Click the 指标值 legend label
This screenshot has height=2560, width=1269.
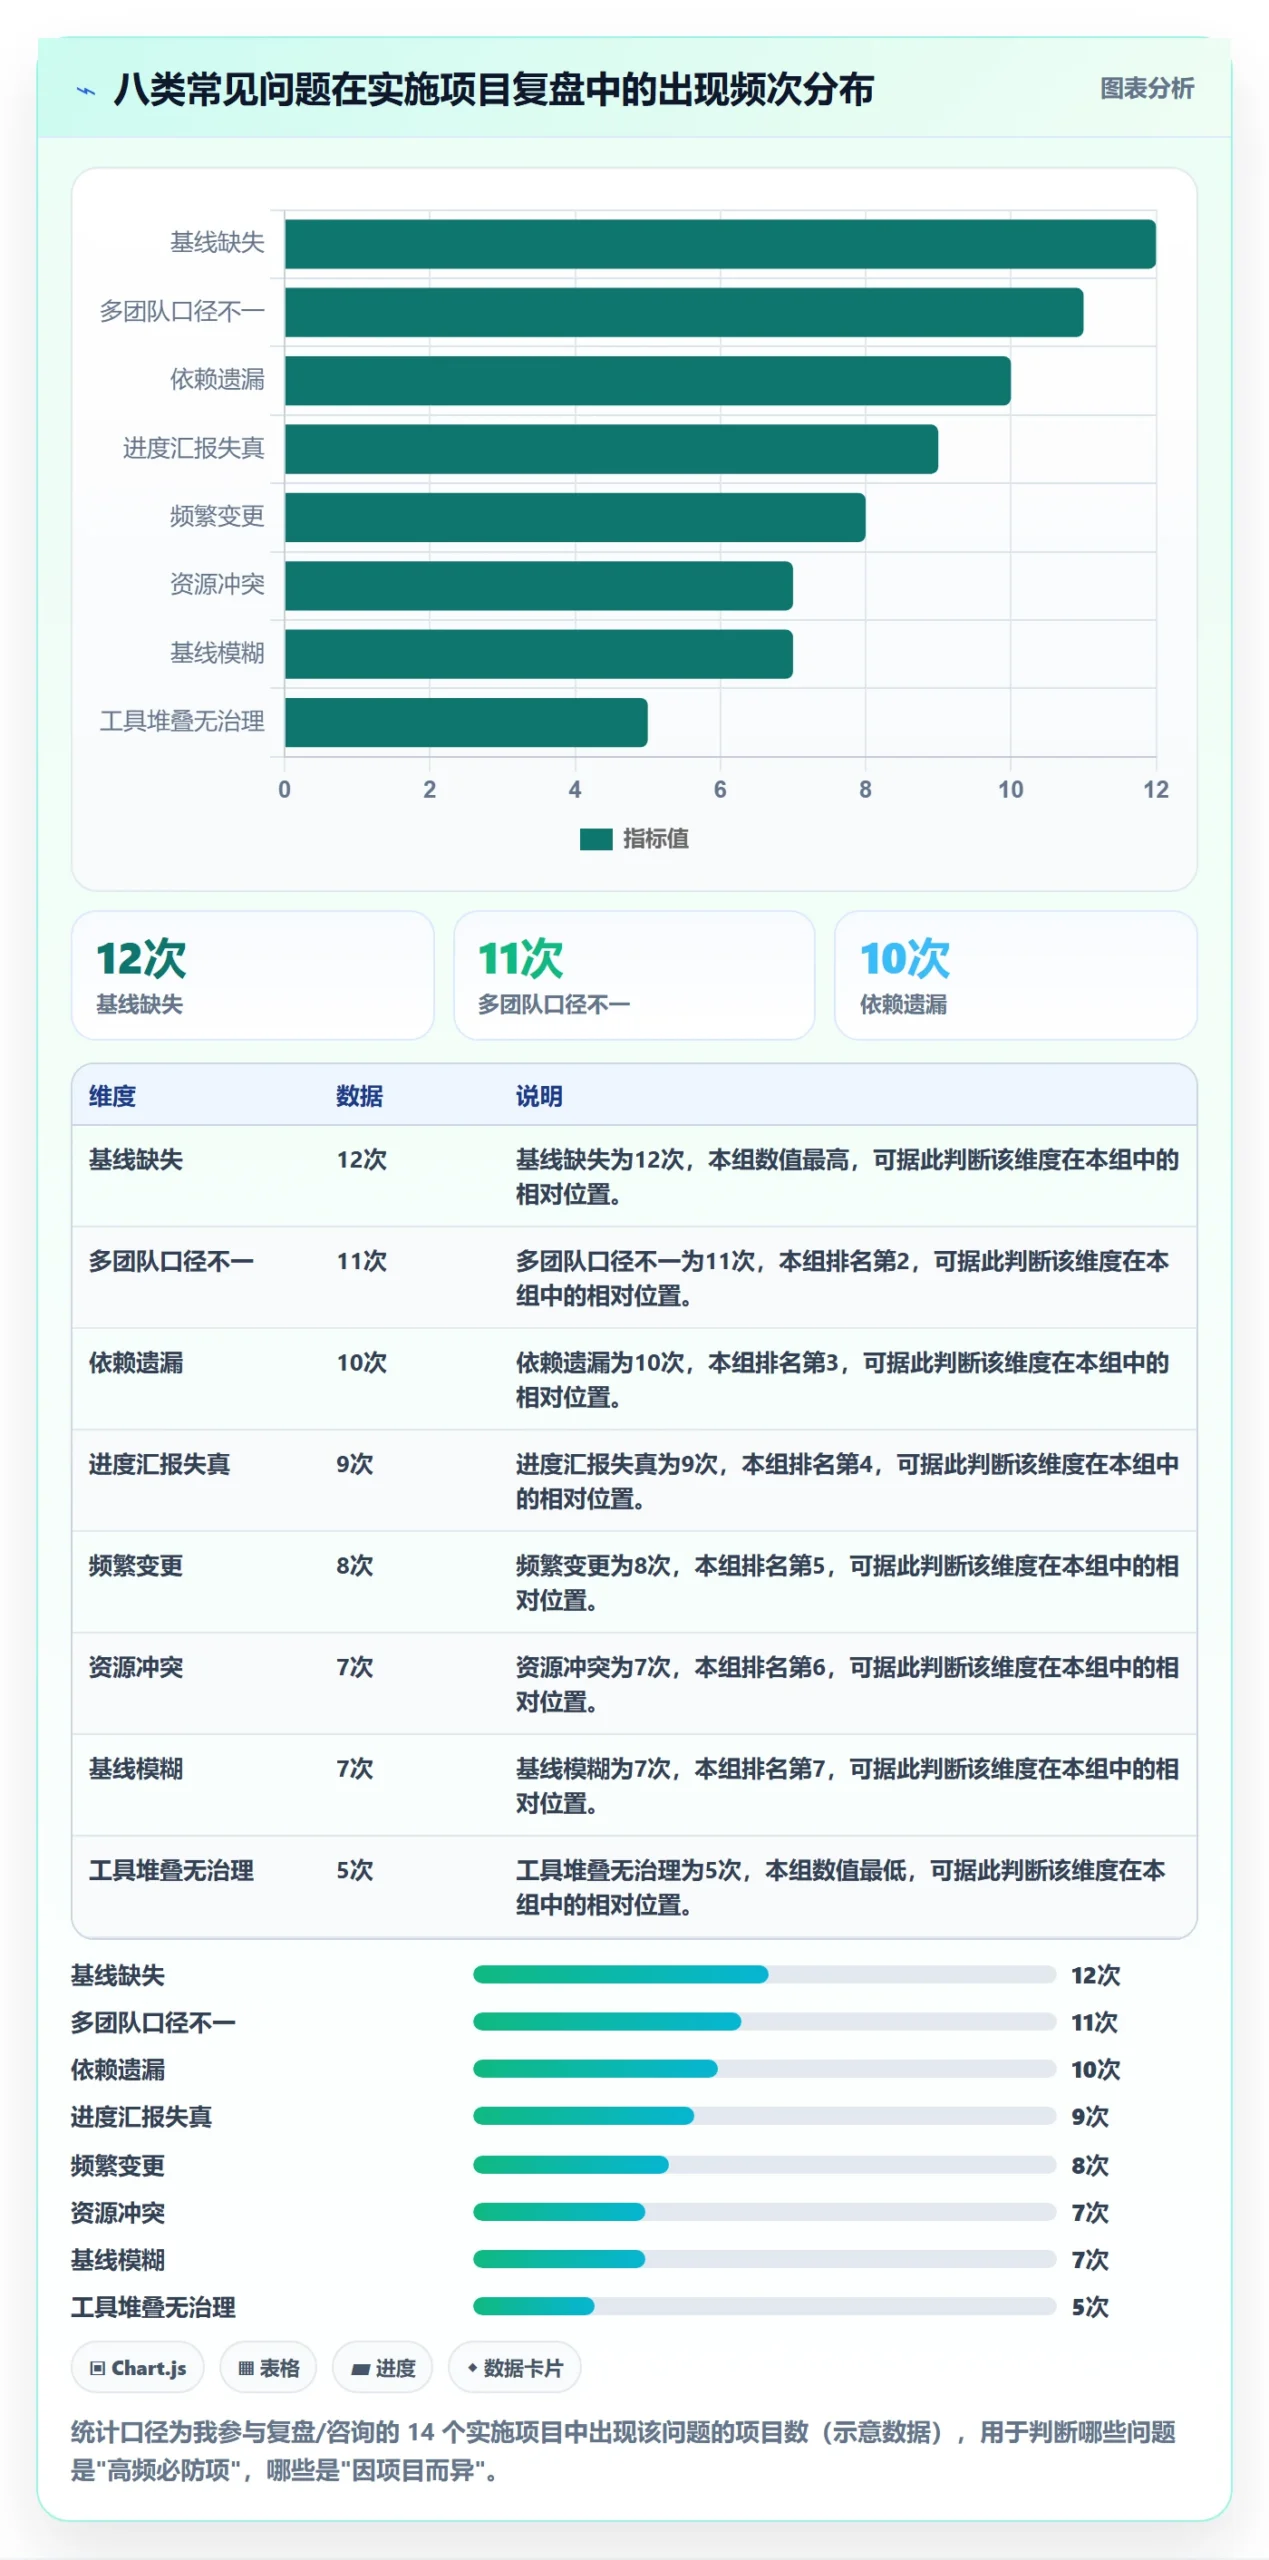click(x=655, y=838)
